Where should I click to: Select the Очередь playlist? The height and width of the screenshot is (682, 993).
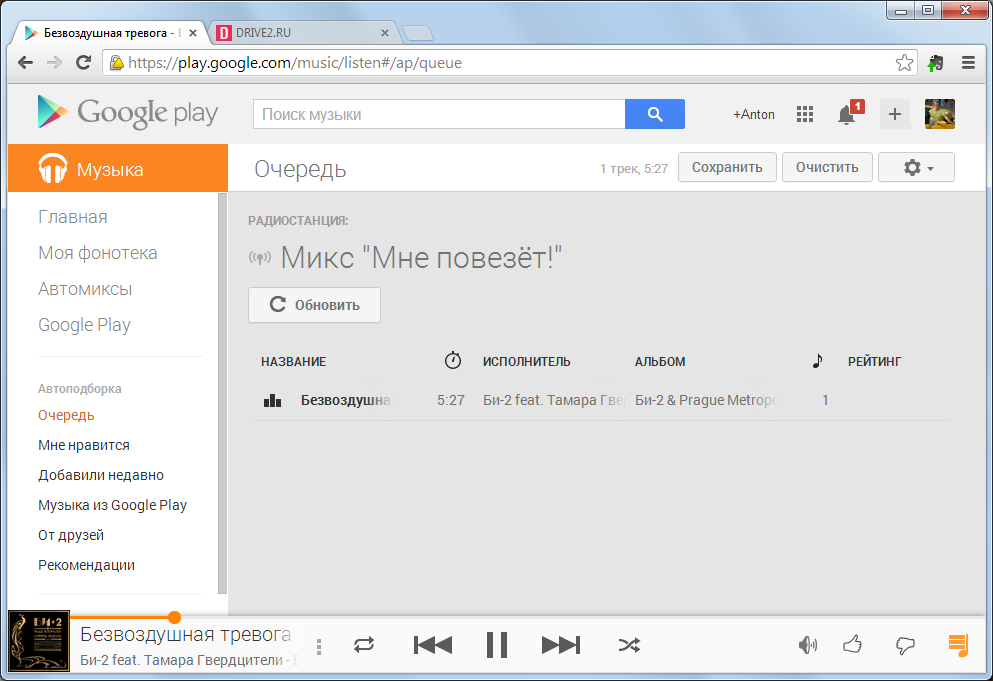pyautogui.click(x=66, y=415)
